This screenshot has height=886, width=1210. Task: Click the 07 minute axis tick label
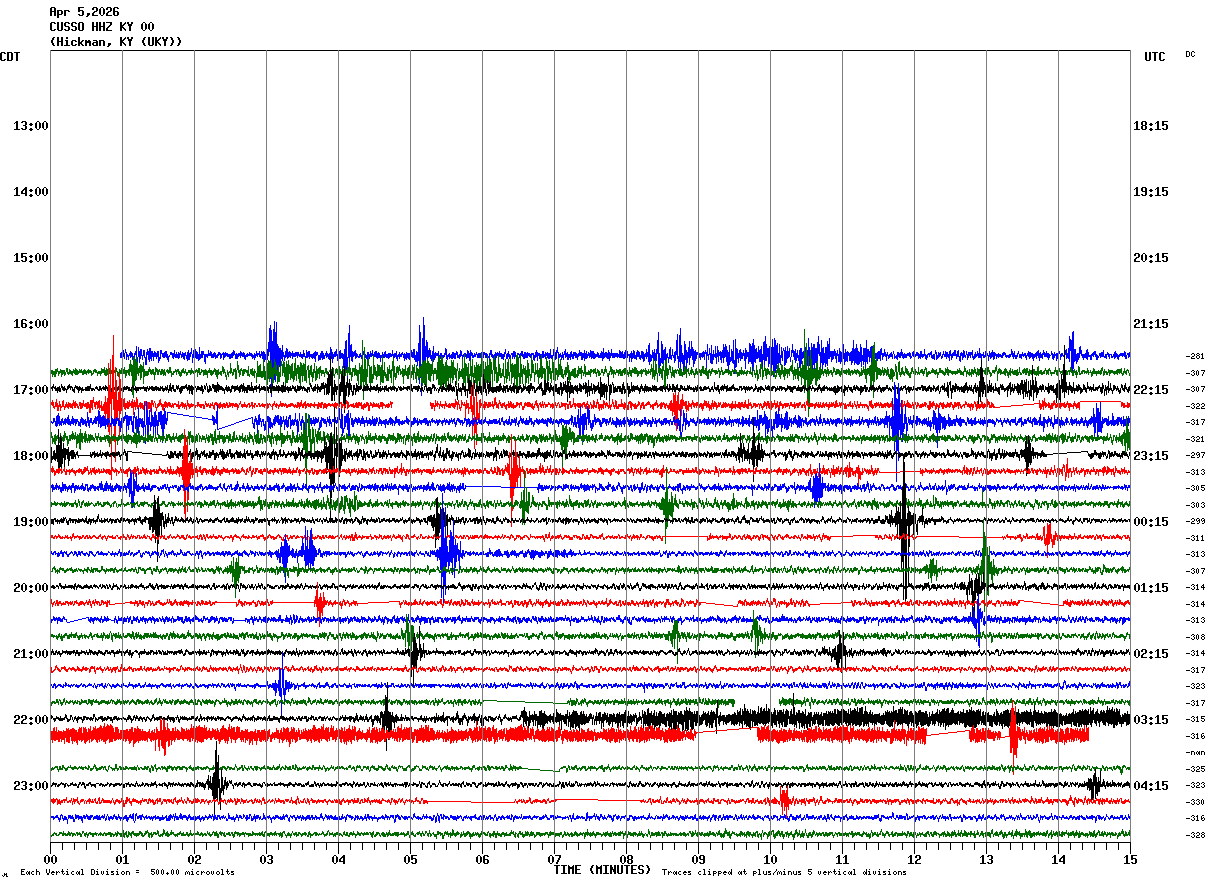point(554,859)
